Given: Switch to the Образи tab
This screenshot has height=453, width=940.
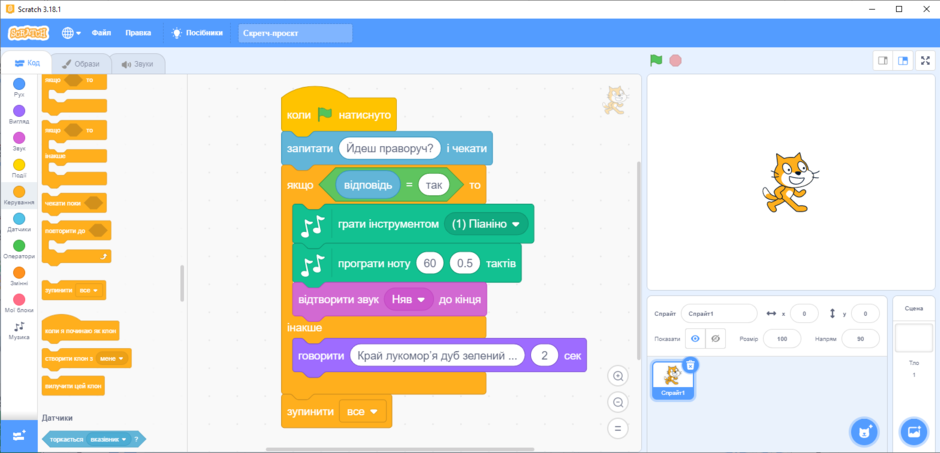Looking at the screenshot, I should pos(82,64).
